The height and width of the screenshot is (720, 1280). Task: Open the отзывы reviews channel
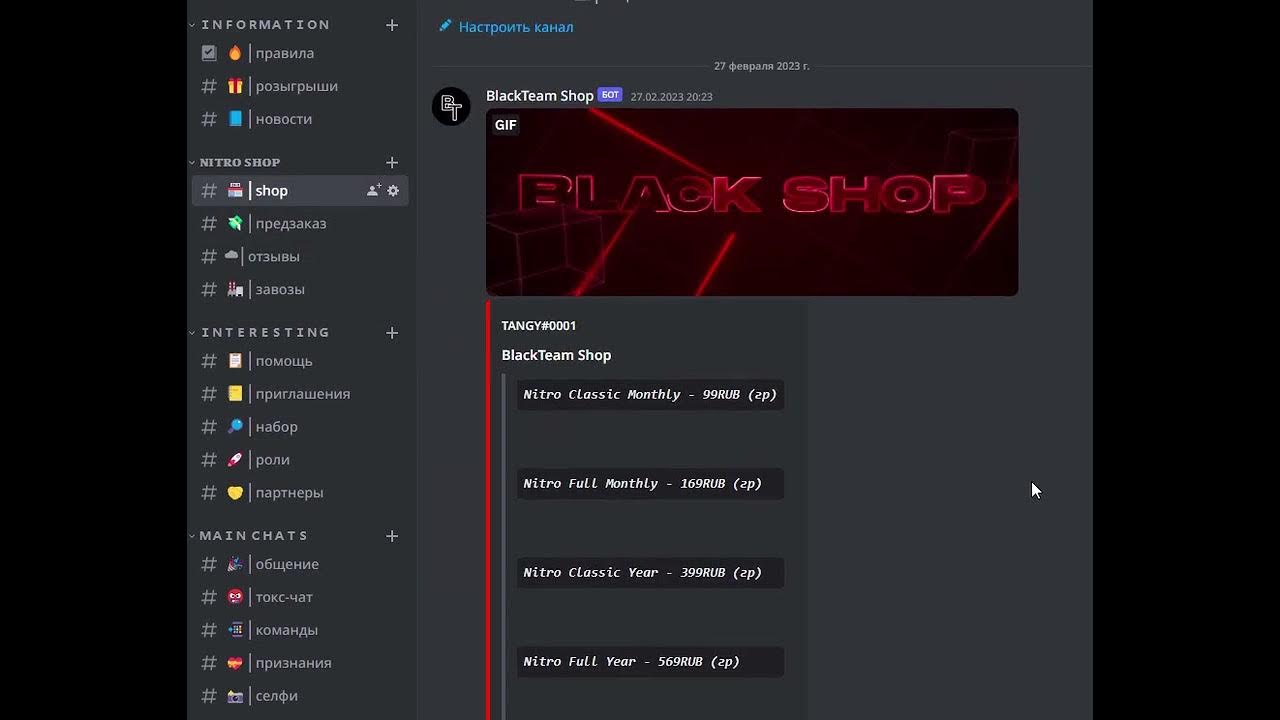[300, 257]
